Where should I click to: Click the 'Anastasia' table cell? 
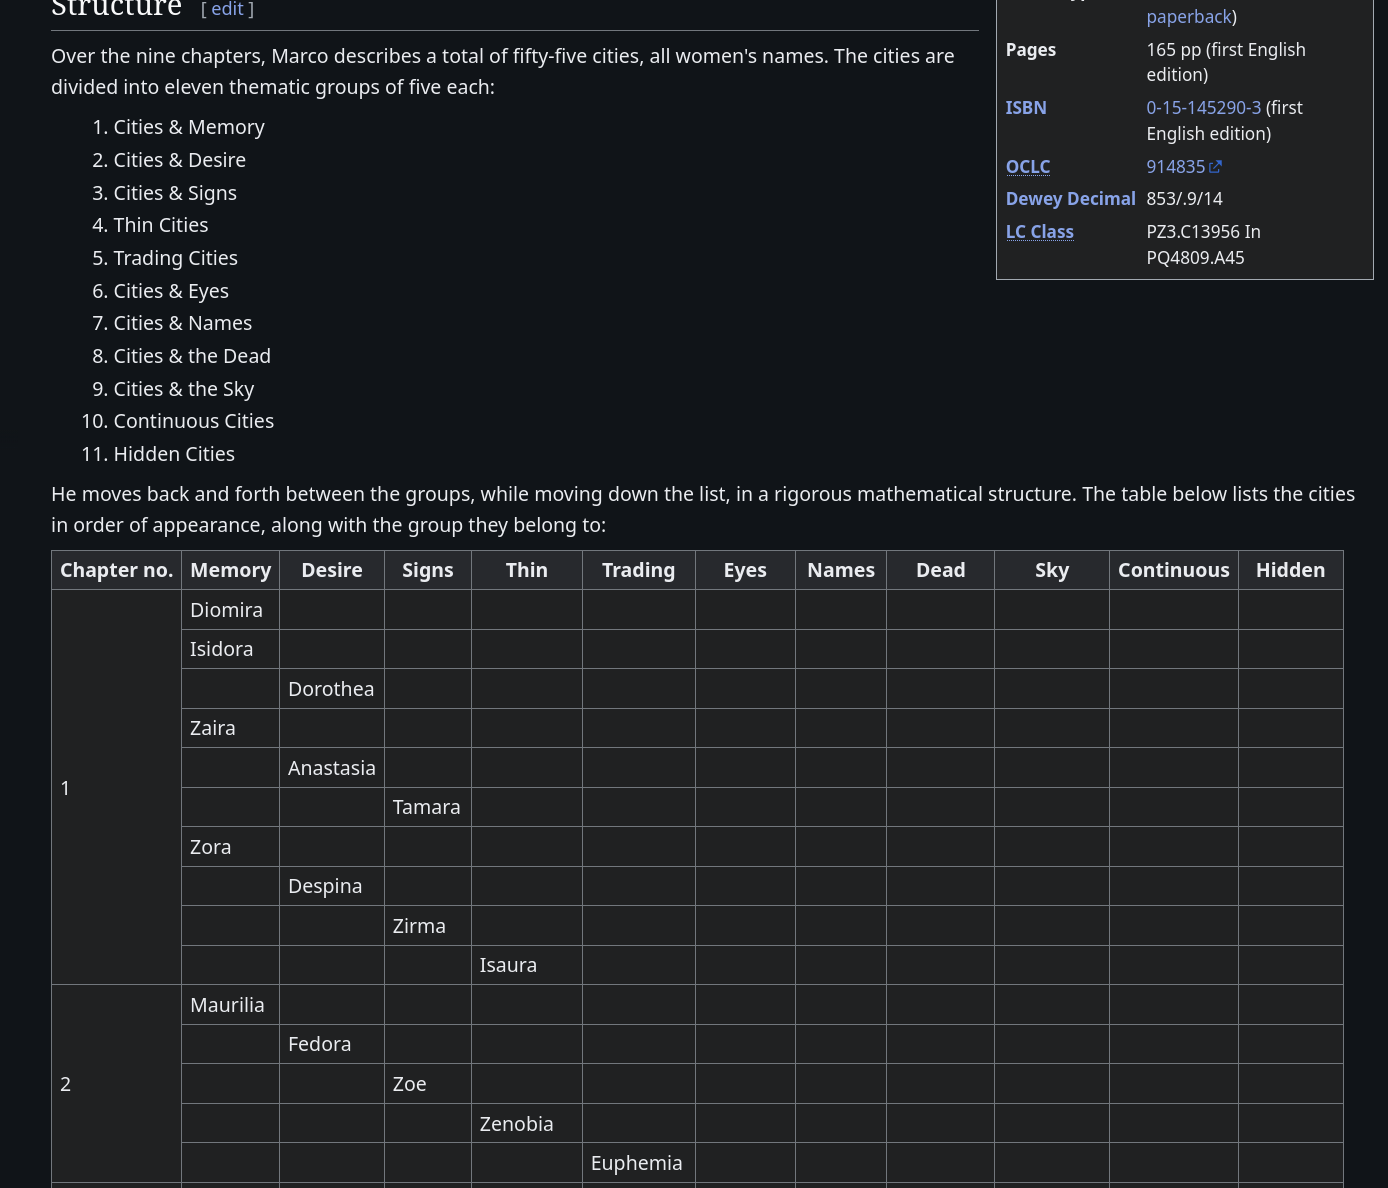332,768
